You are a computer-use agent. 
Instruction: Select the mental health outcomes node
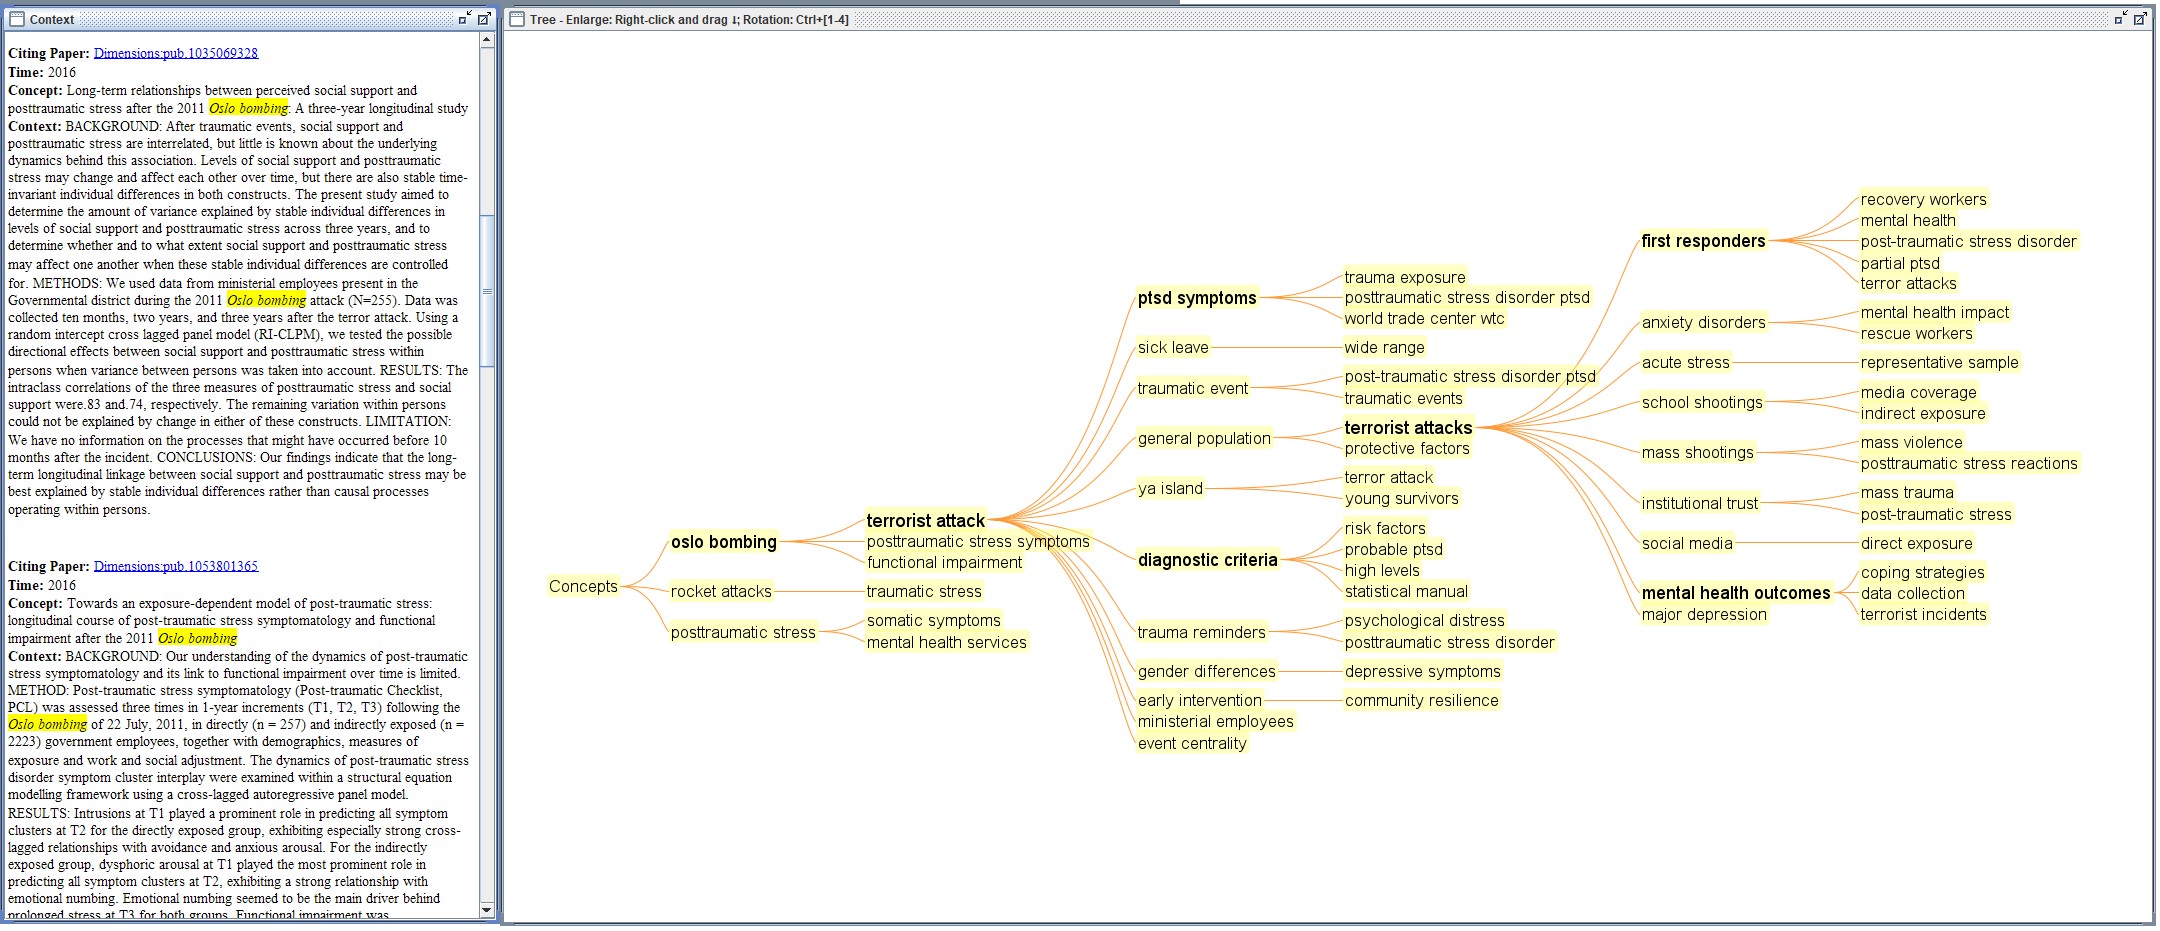pyautogui.click(x=1735, y=593)
